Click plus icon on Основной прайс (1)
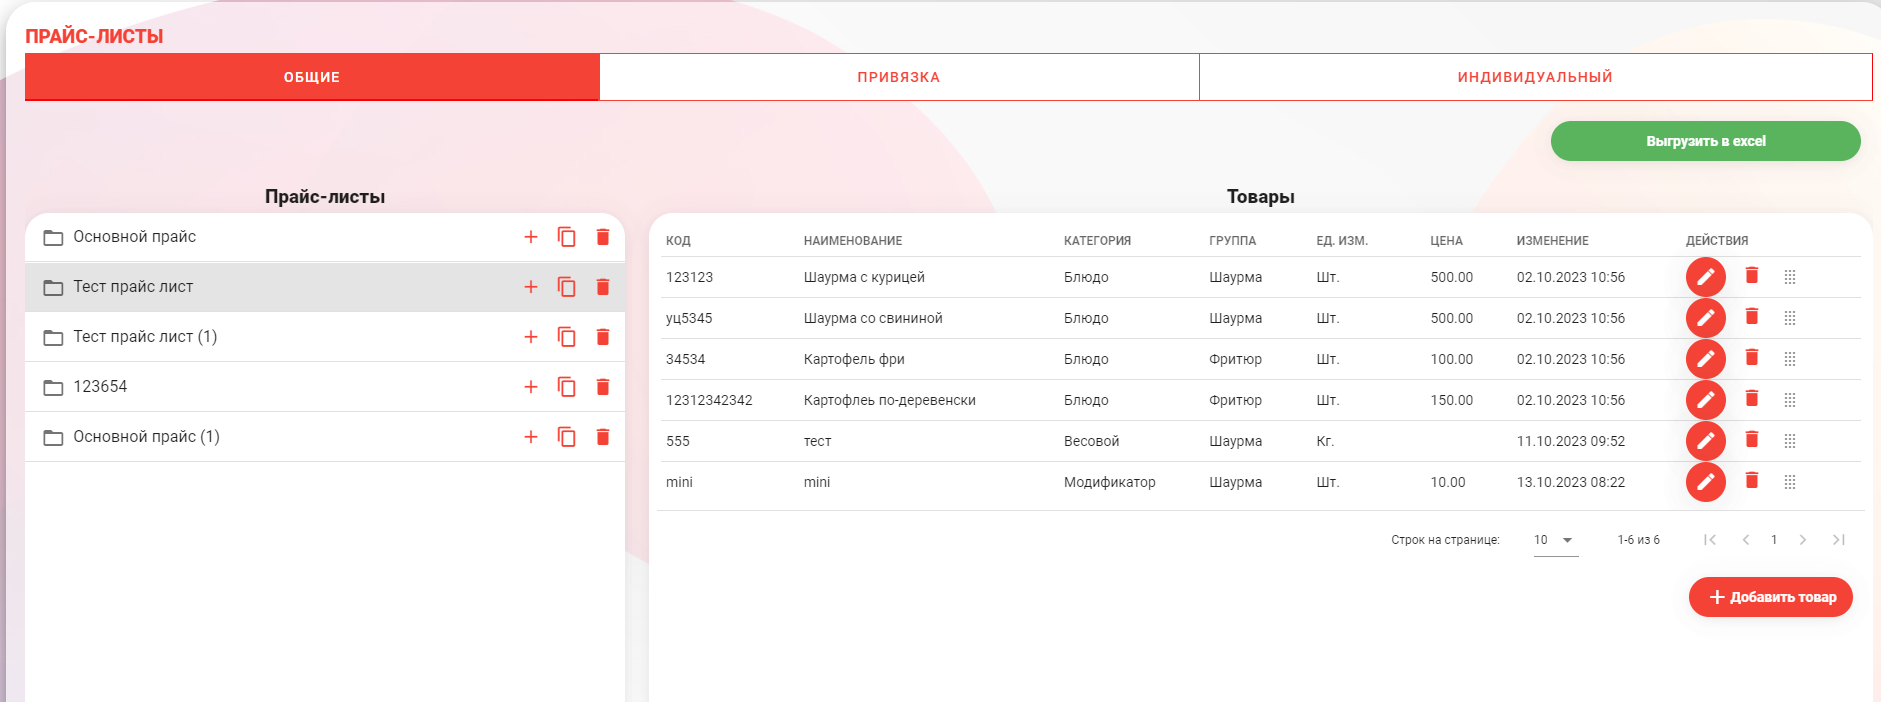 click(531, 437)
